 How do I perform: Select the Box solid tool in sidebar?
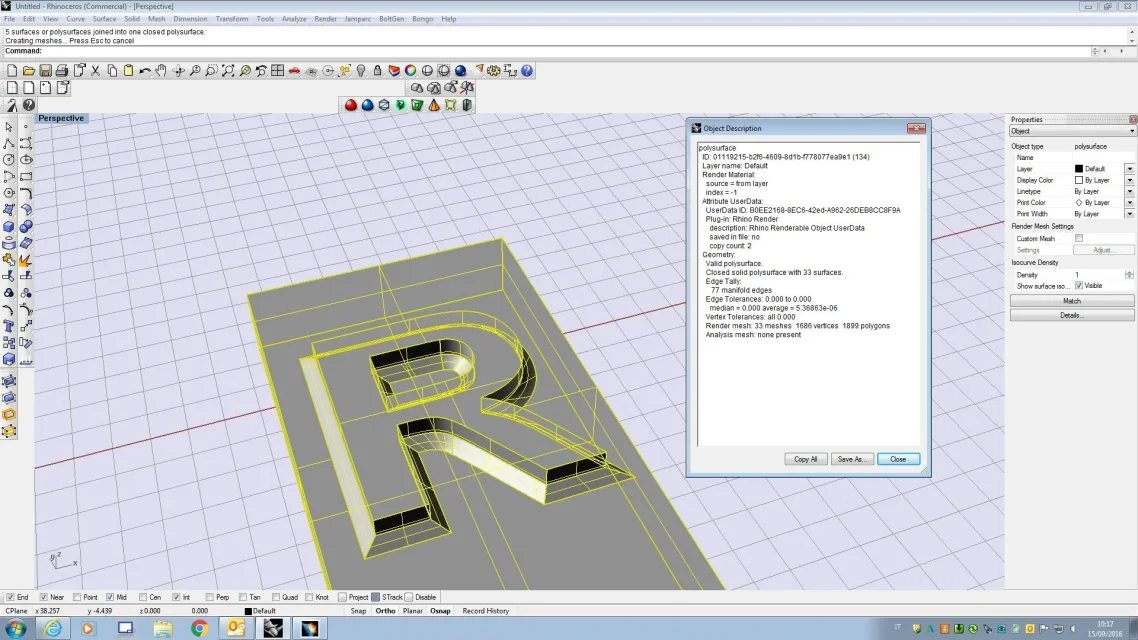tap(9, 226)
